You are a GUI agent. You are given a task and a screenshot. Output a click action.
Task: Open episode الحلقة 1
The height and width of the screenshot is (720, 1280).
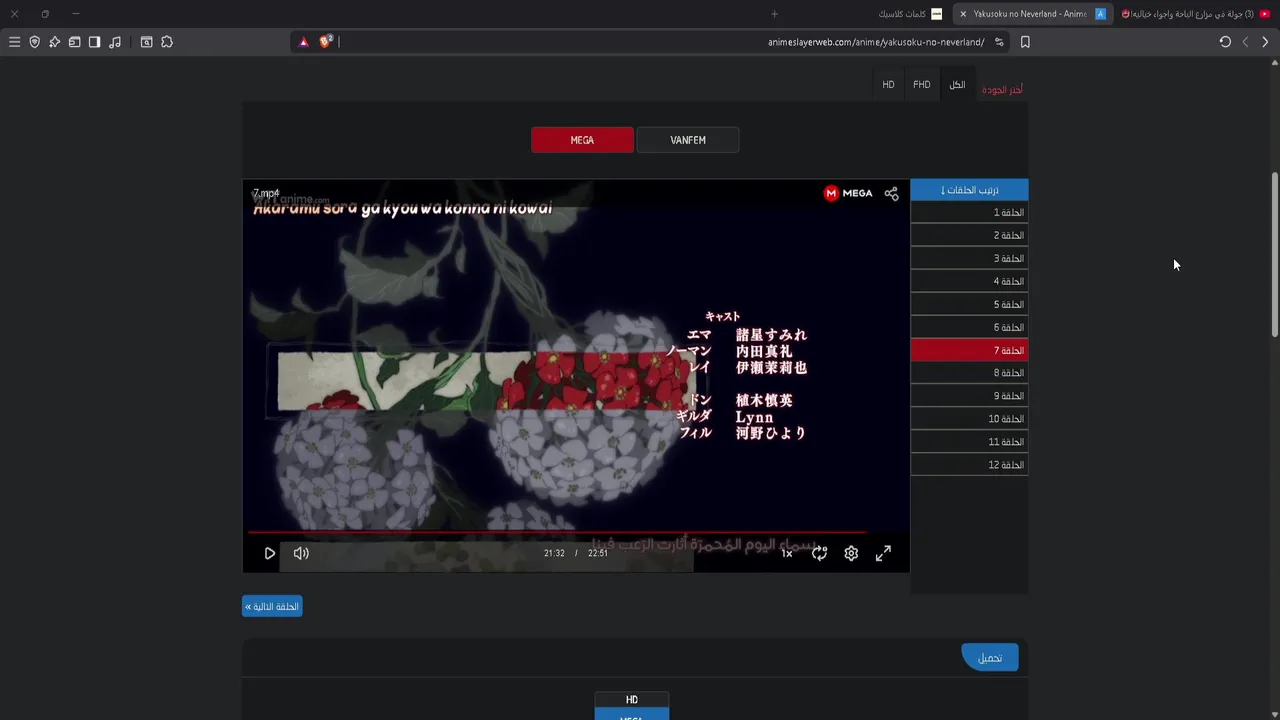pyautogui.click(x=969, y=213)
